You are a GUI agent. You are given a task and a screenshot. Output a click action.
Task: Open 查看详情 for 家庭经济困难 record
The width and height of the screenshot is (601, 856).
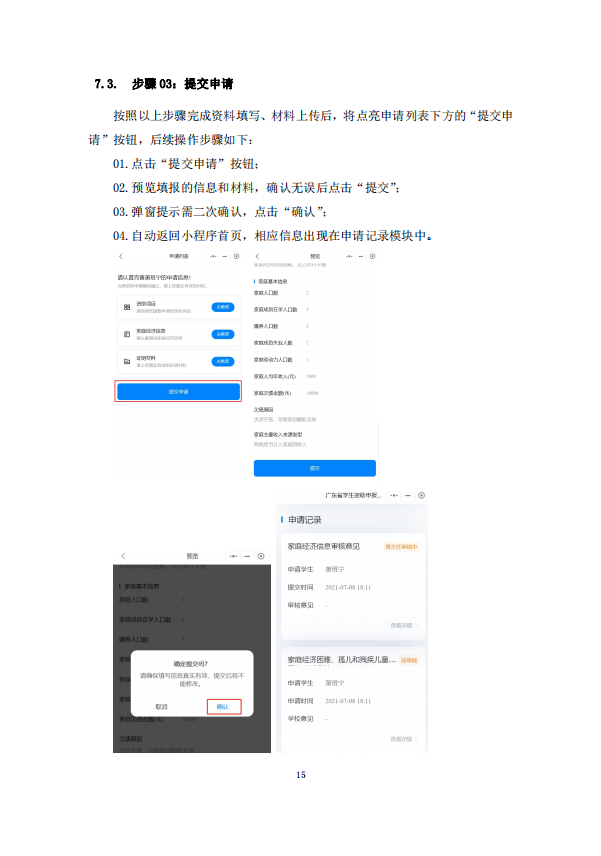click(x=403, y=739)
